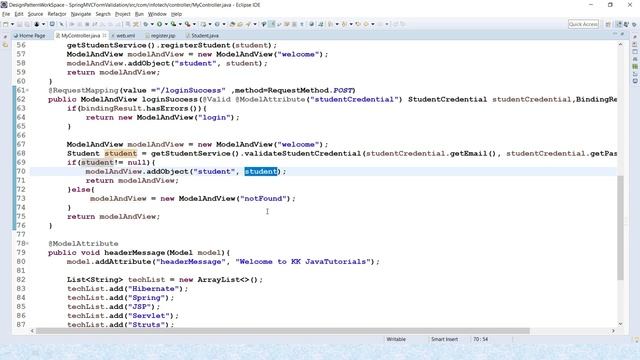Click the "notFound" string on line 73
Viewport: 640px width, 360px height.
click(263, 198)
